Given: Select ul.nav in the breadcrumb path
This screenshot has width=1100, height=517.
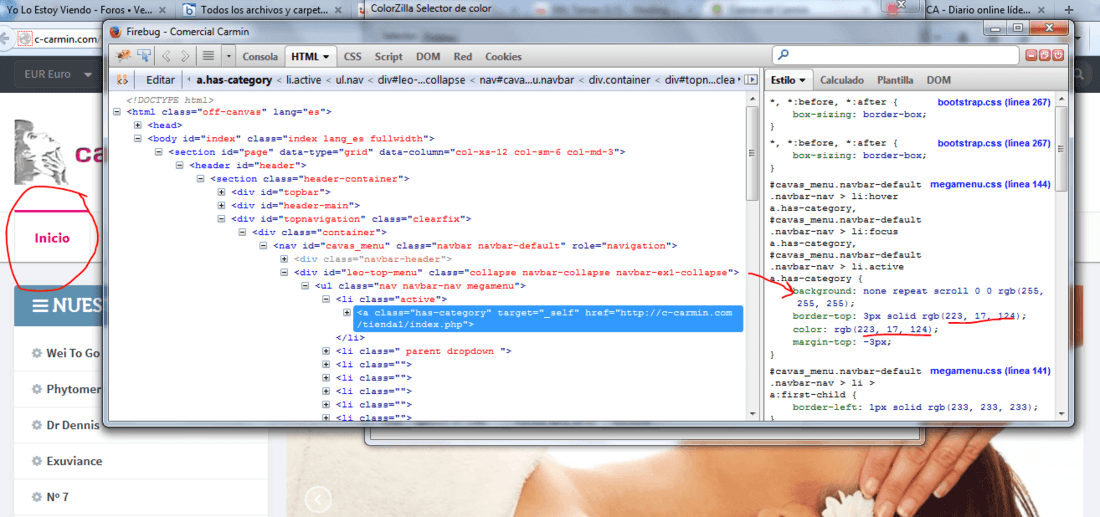Looking at the screenshot, I should [x=347, y=80].
